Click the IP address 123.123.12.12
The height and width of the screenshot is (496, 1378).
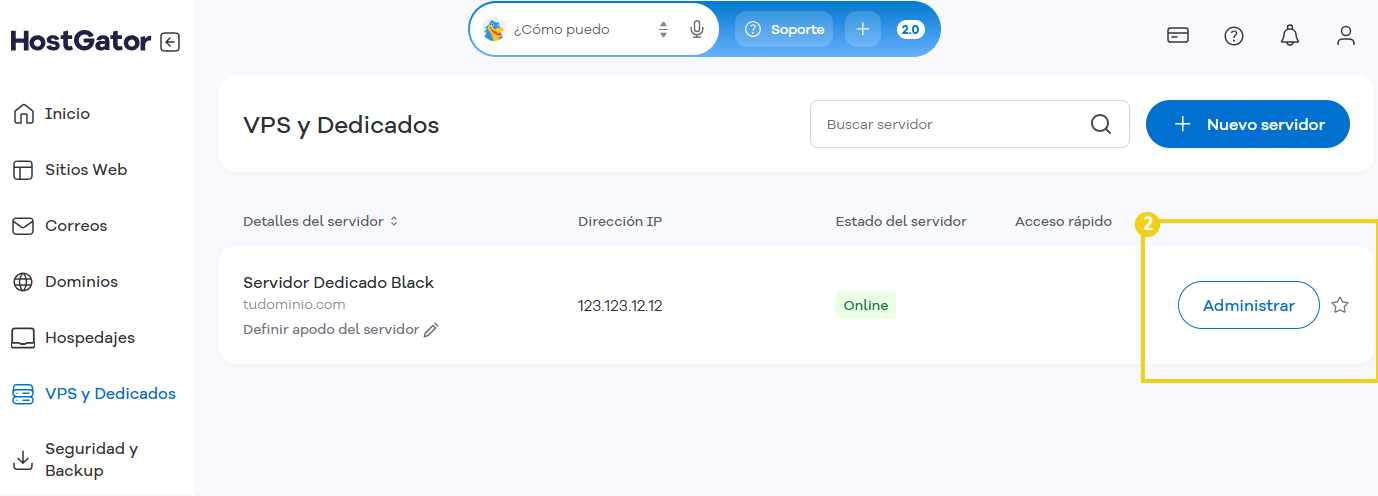(620, 306)
